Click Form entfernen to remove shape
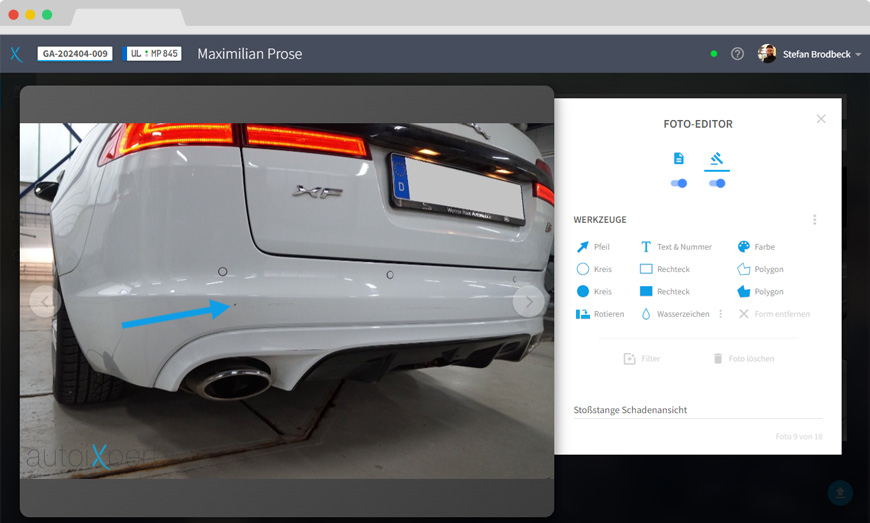Image resolution: width=870 pixels, height=523 pixels. pos(774,314)
